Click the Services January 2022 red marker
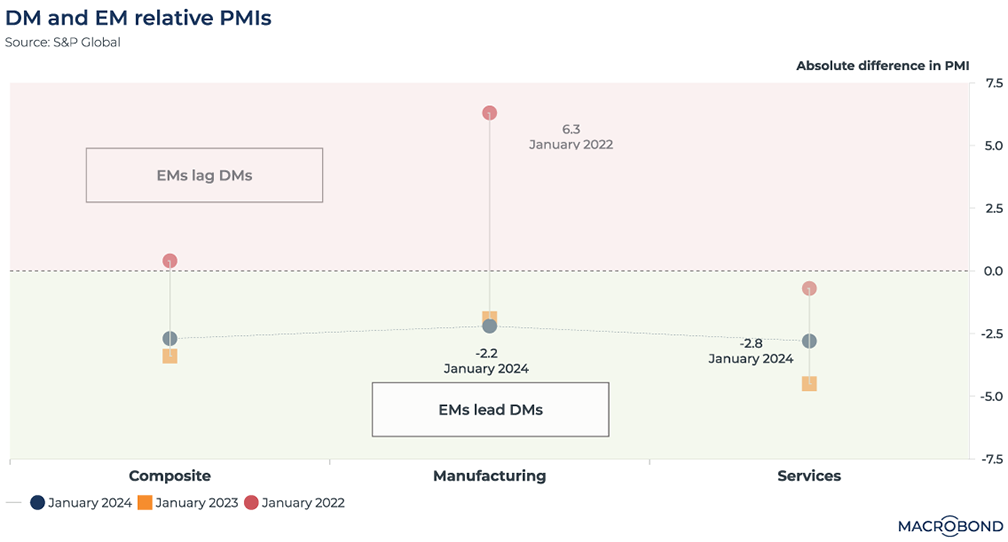 (809, 289)
